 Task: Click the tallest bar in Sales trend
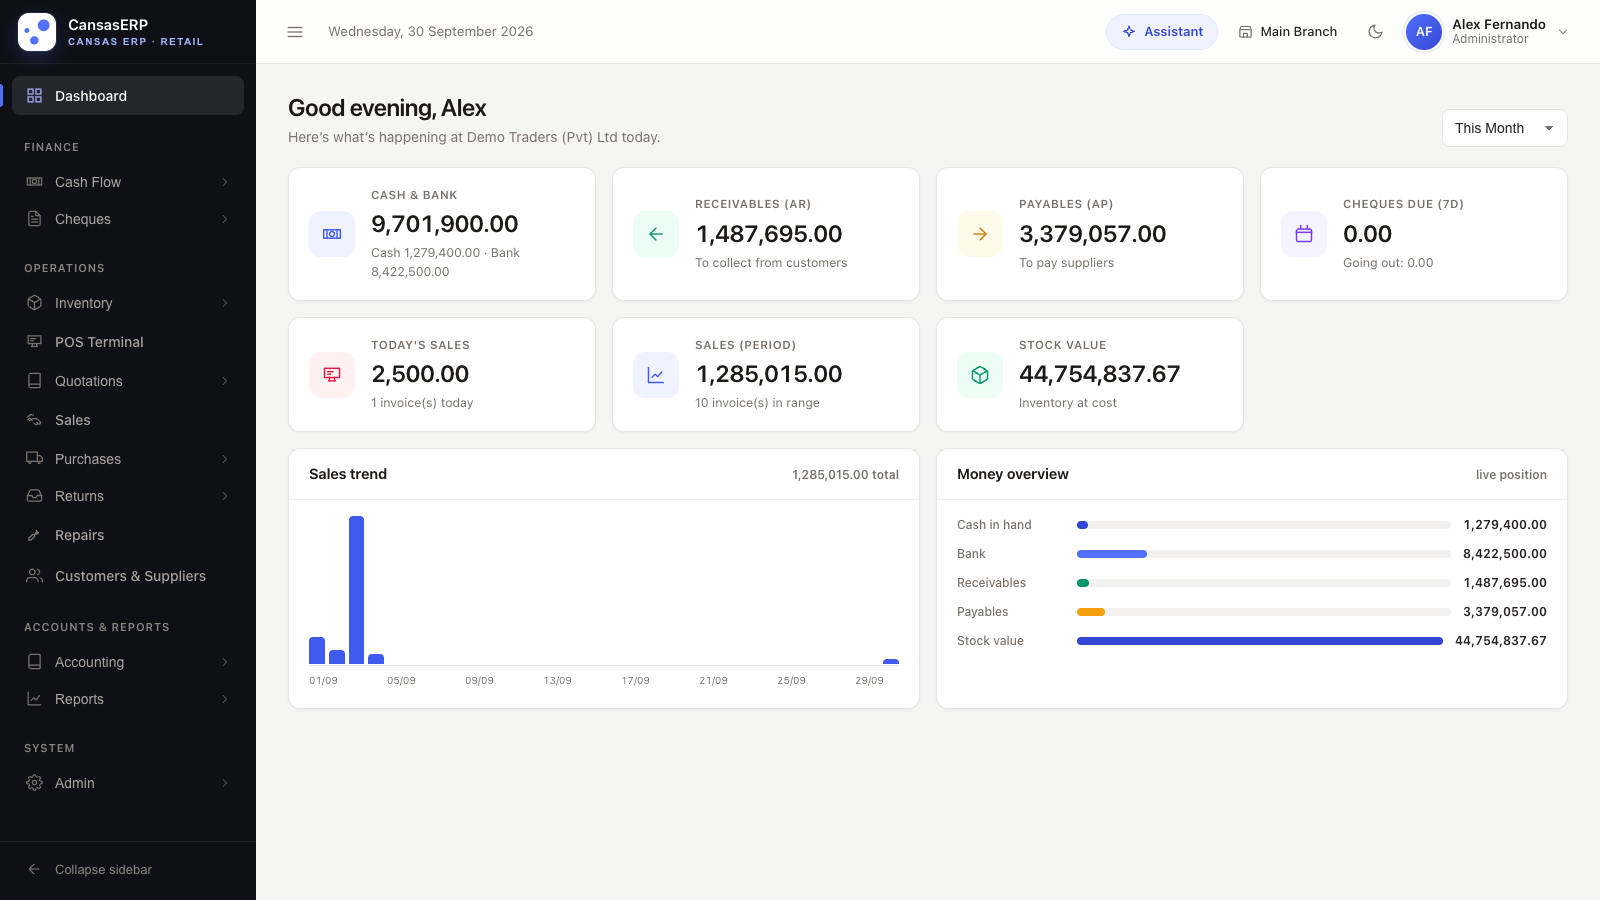[x=356, y=590]
